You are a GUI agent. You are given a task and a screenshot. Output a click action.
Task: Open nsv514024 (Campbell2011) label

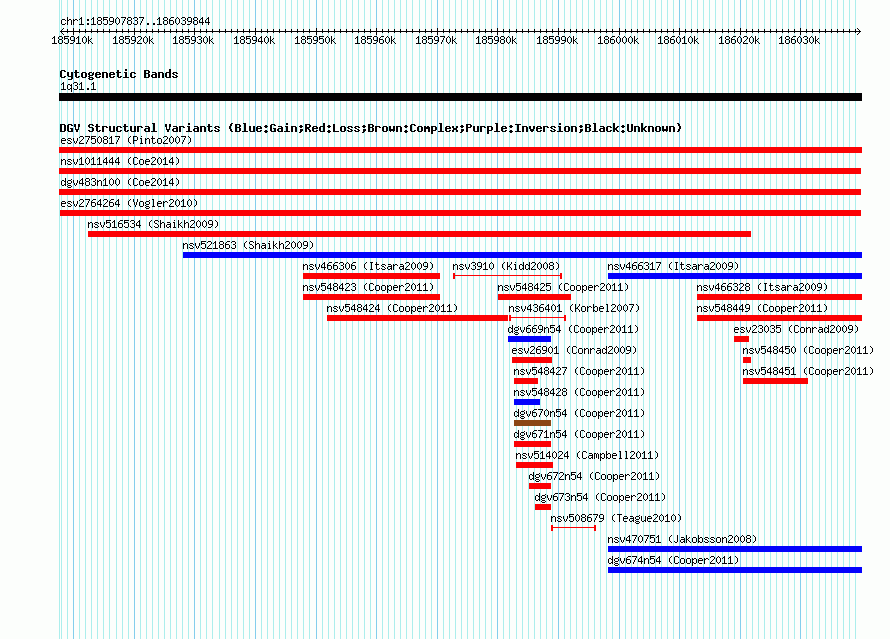pyautogui.click(x=587, y=455)
